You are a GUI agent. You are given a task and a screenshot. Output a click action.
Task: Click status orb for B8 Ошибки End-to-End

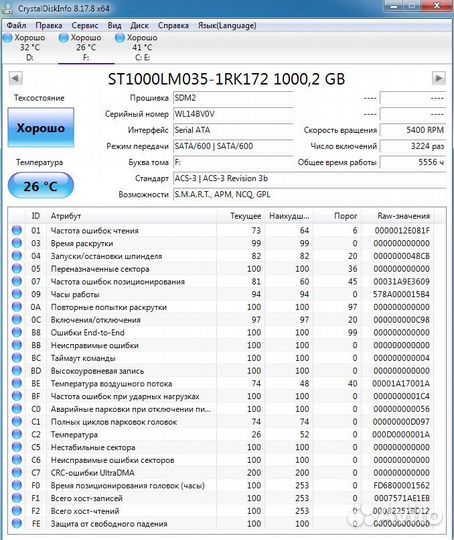click(17, 332)
